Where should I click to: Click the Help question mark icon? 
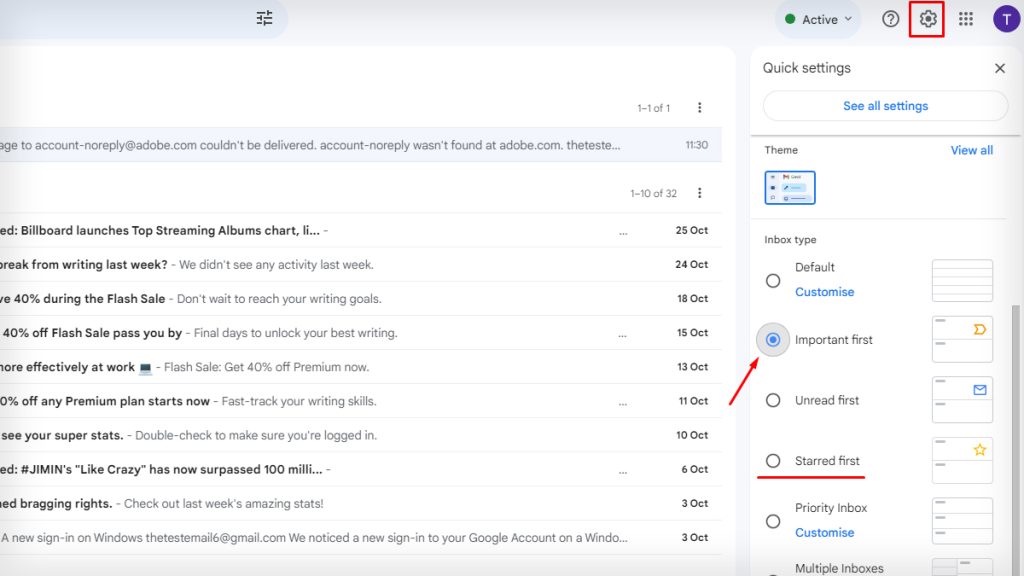(x=890, y=18)
